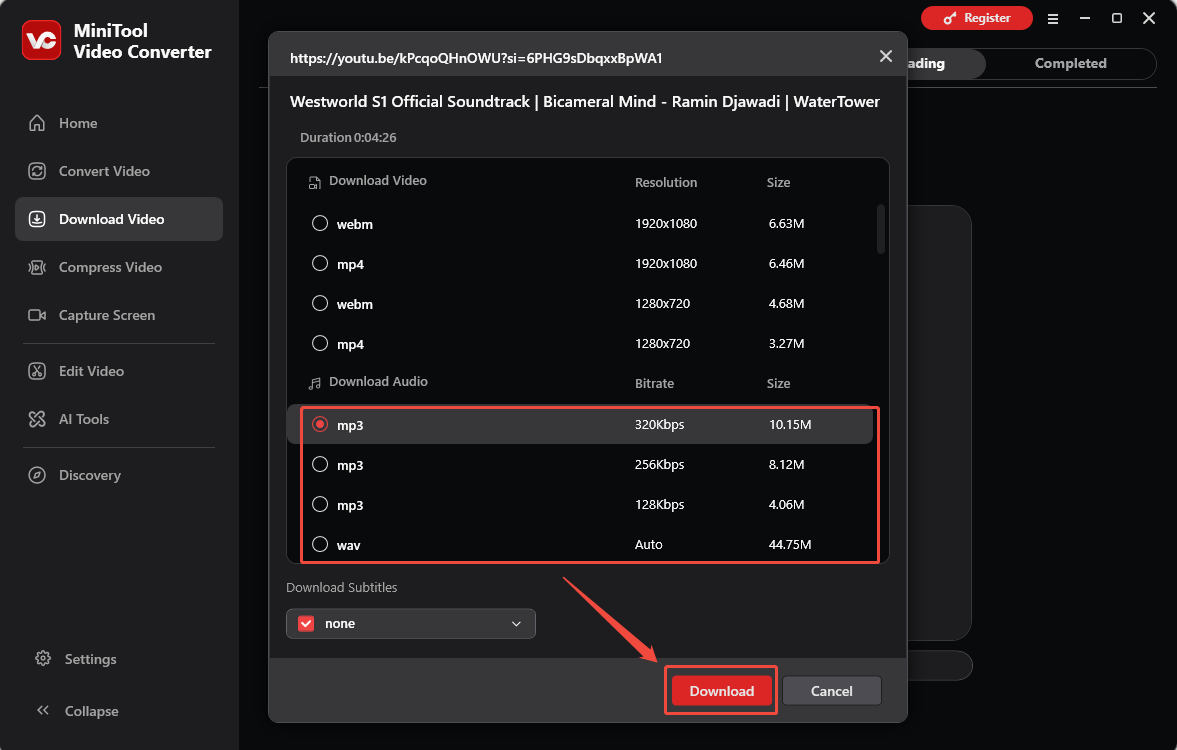Select wav Auto audio option
Screen dimensions: 1177x750
click(320, 544)
